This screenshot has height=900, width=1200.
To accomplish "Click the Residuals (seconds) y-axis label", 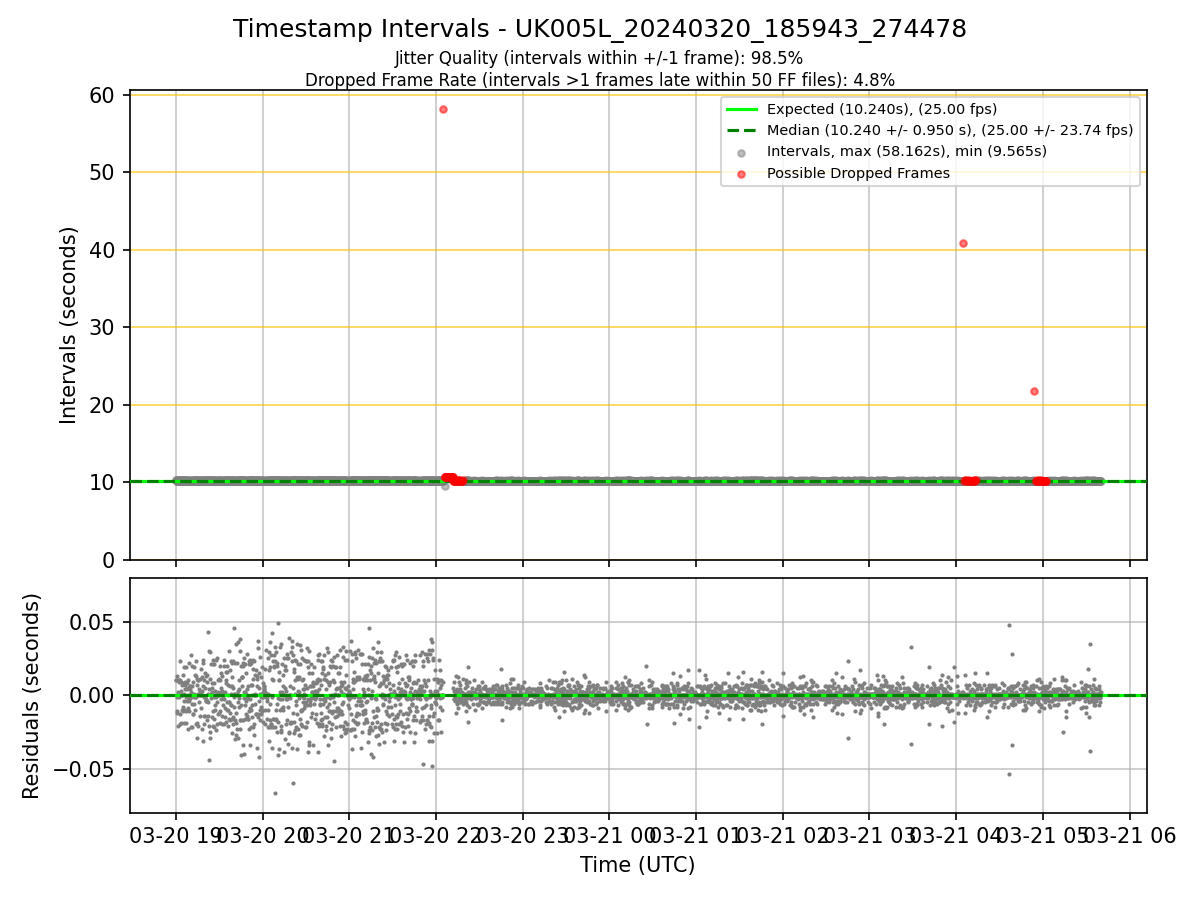I will click(x=32, y=696).
